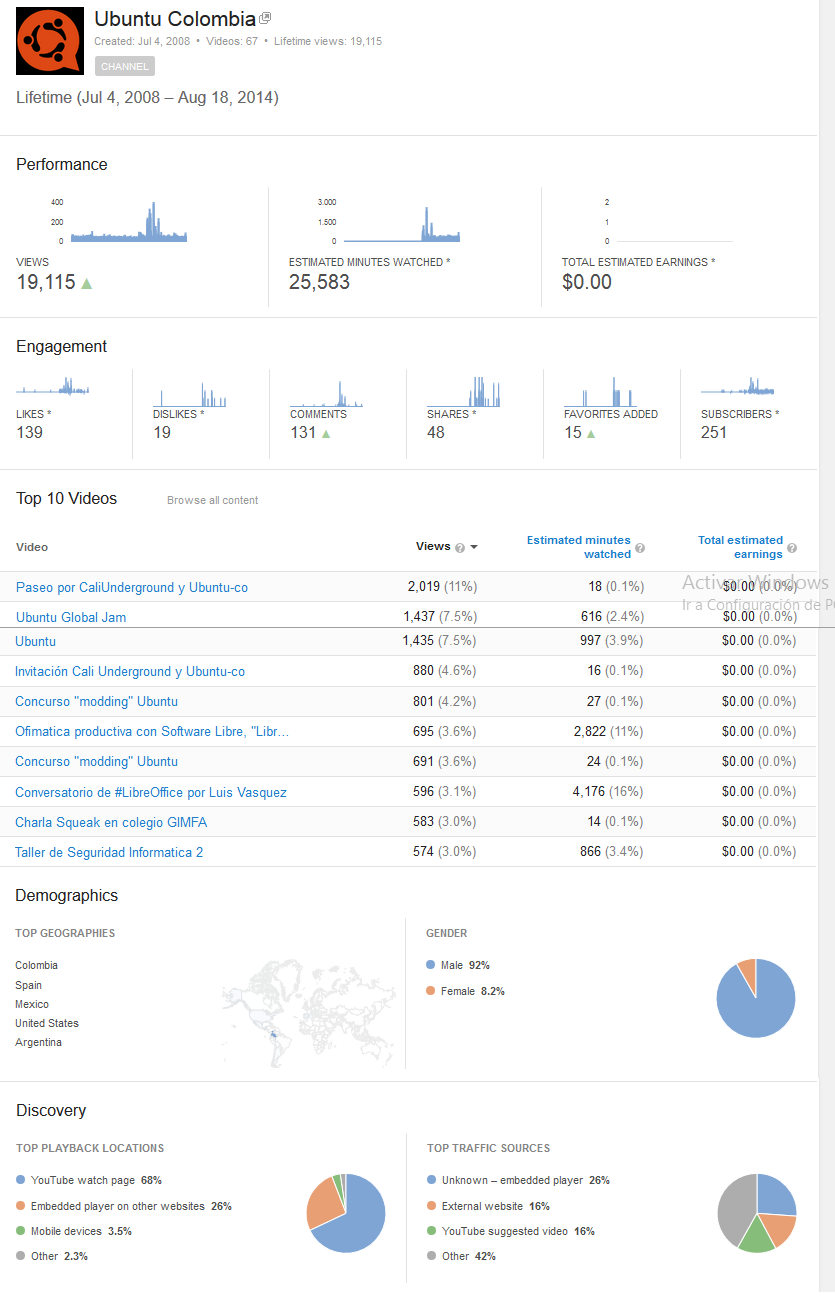Click the Estimated minutes watched help icon
Screen dimensions: 835x1297
pyautogui.click(x=640, y=548)
